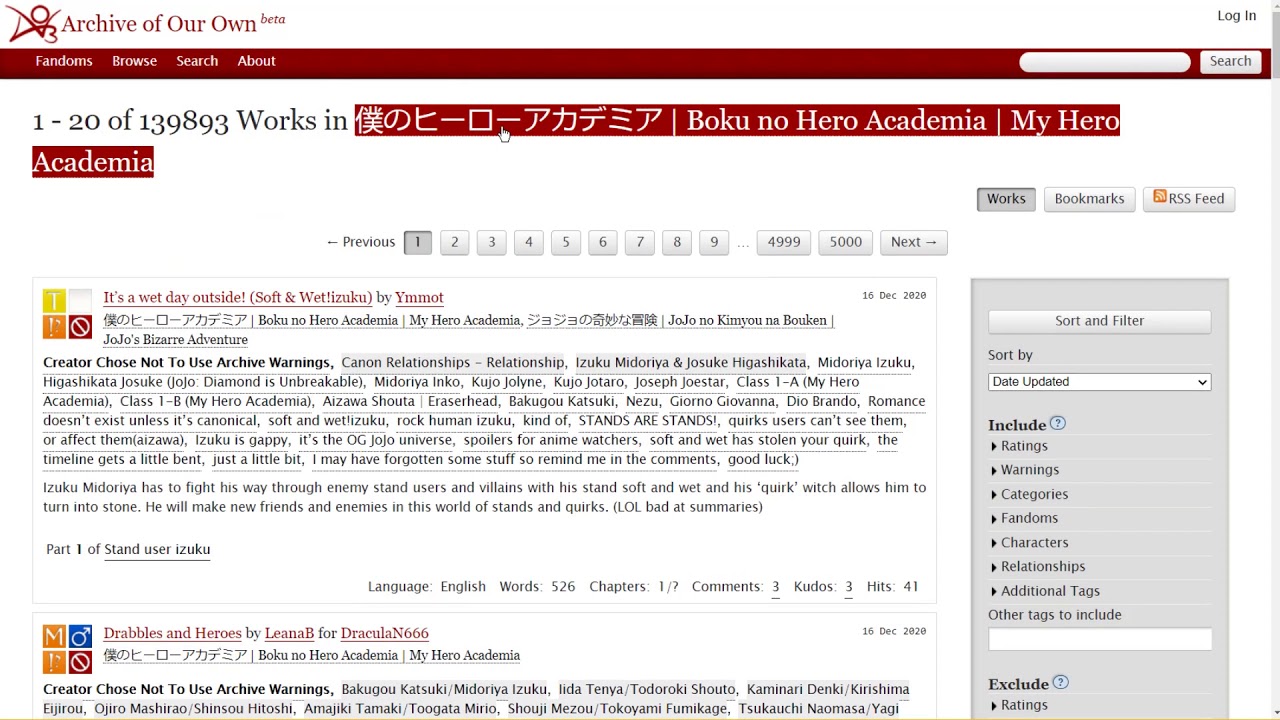
Task: Jump to page 4999 of results
Action: click(x=784, y=242)
